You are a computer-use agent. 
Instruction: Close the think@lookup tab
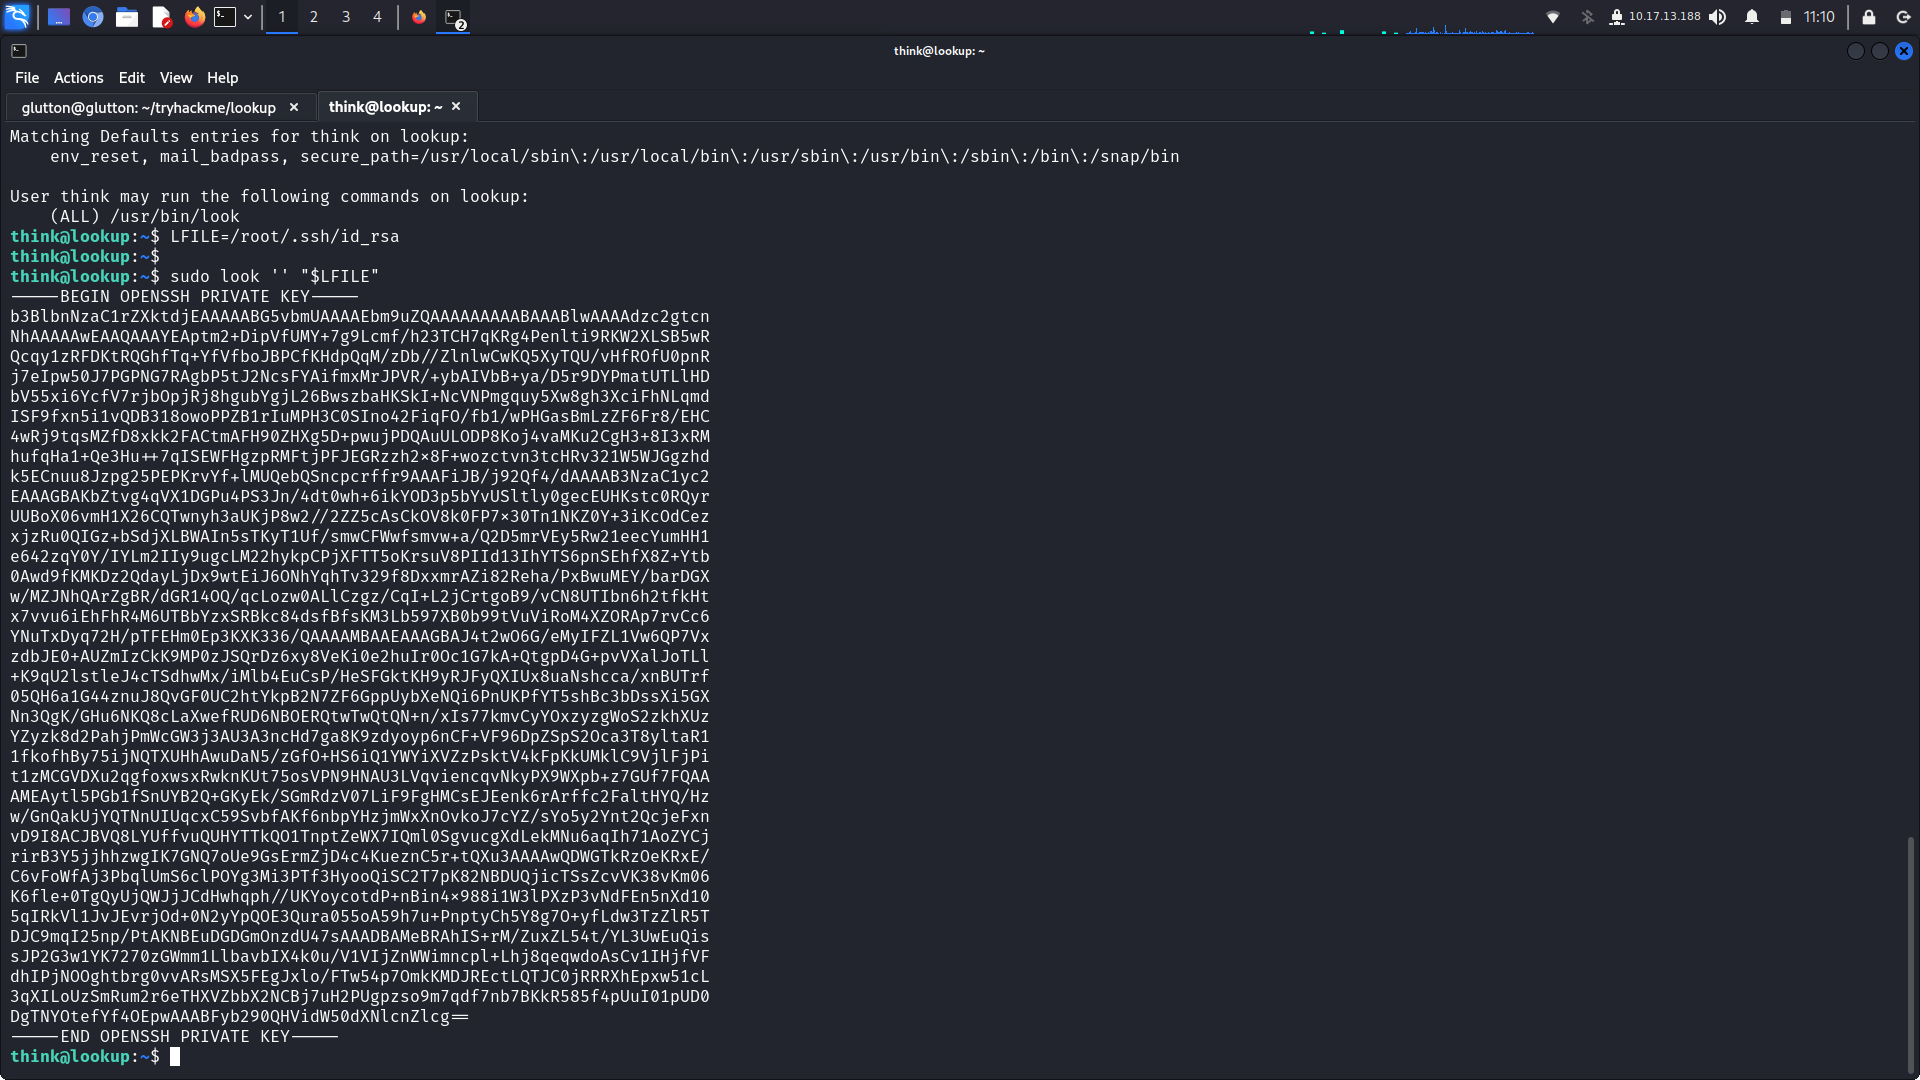point(456,106)
